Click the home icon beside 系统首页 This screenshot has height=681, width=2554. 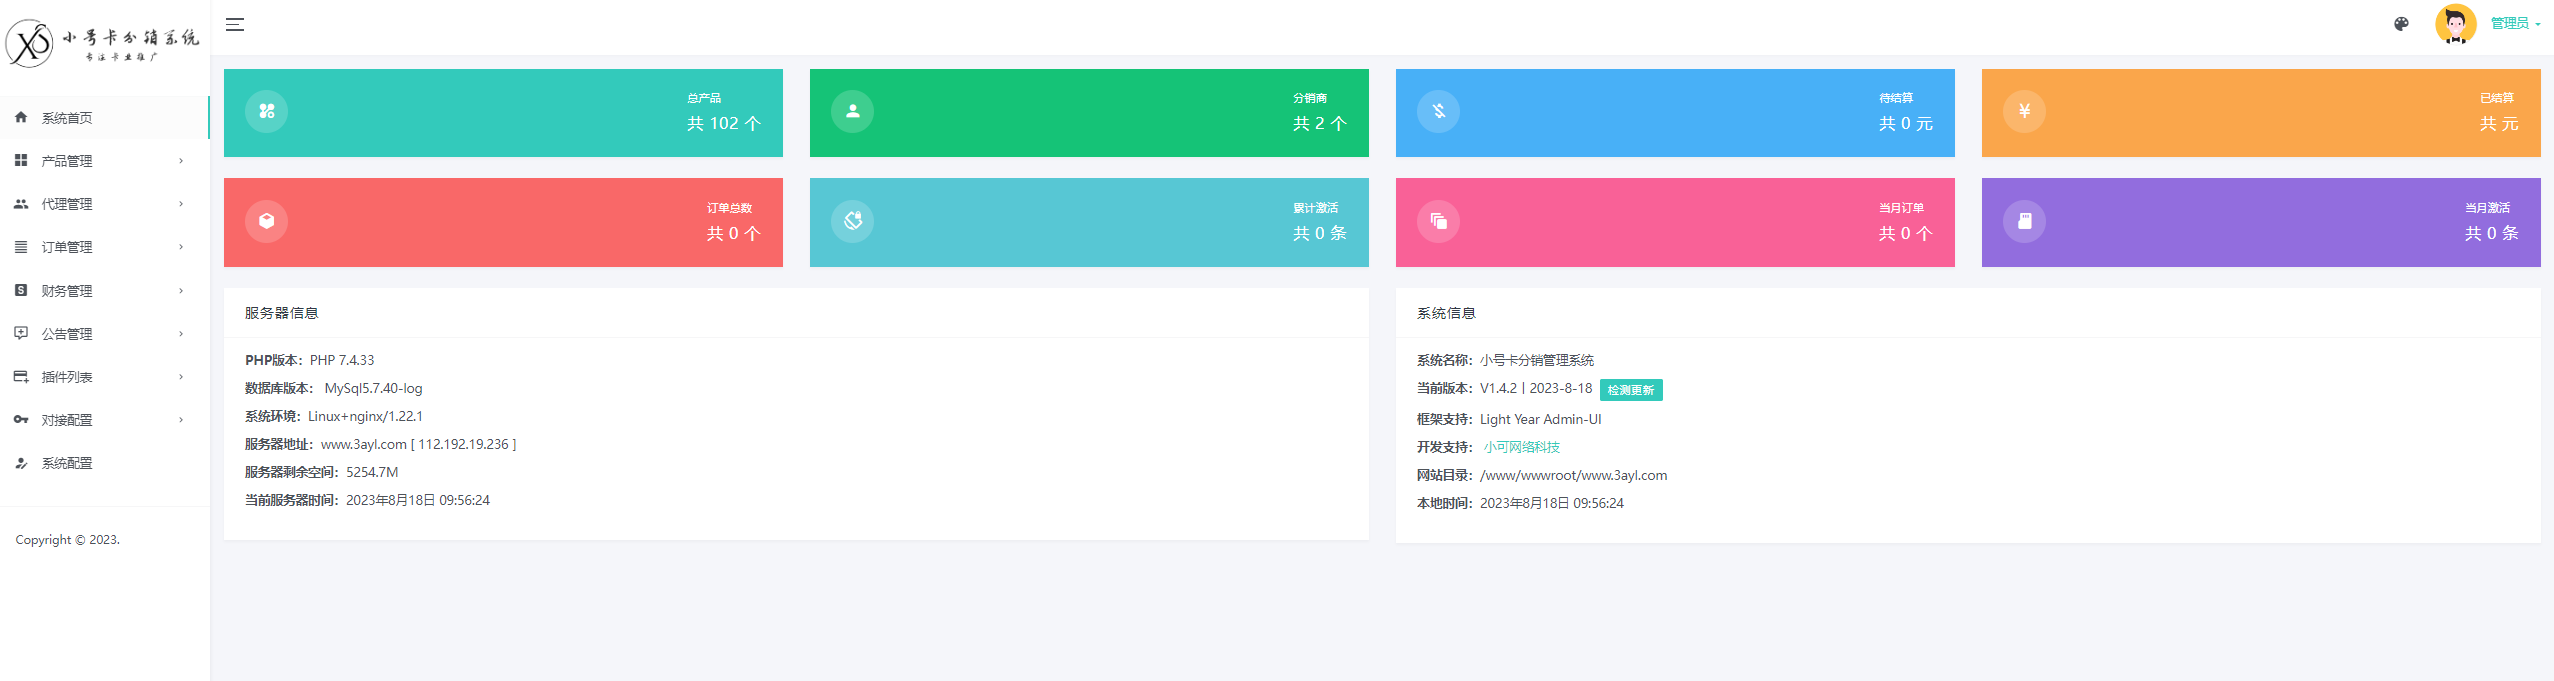[x=21, y=118]
